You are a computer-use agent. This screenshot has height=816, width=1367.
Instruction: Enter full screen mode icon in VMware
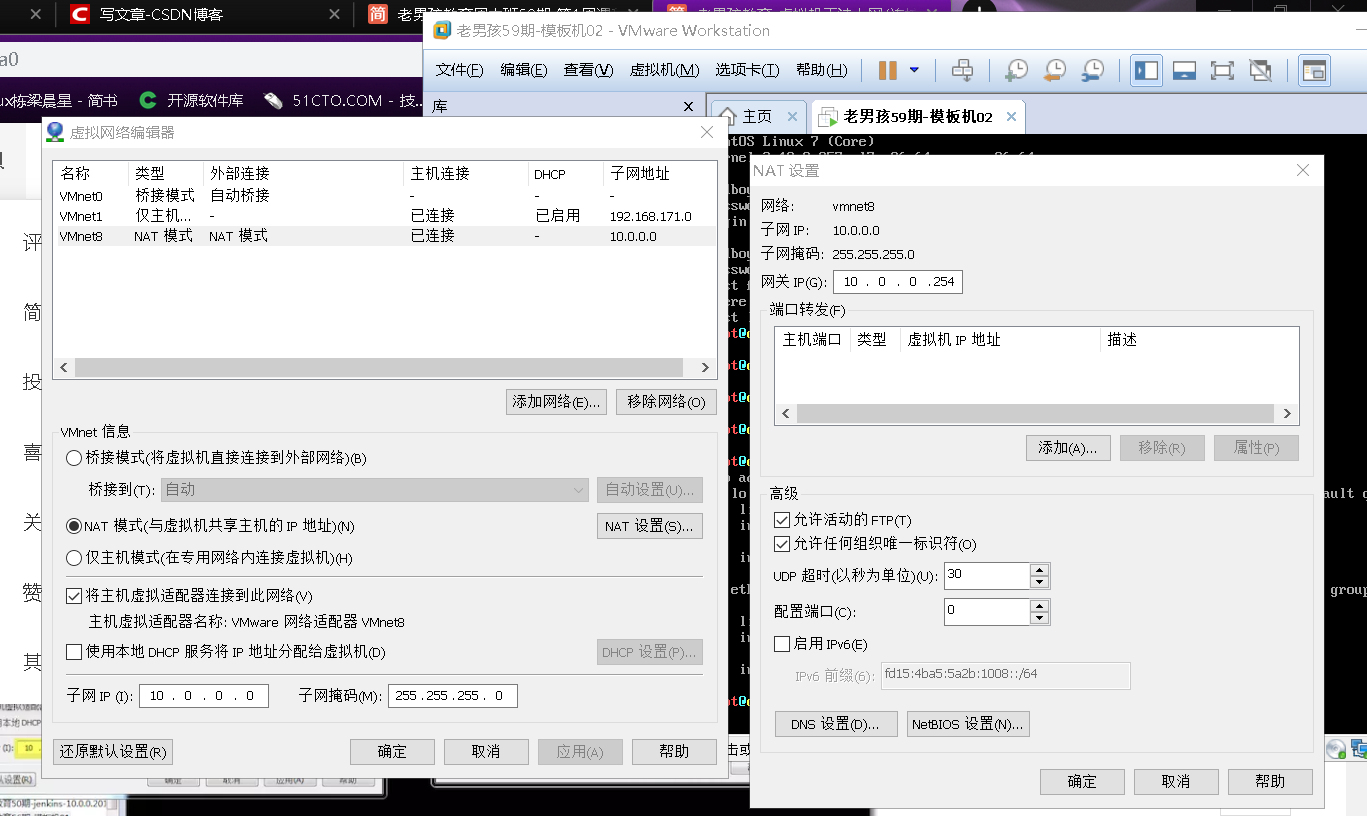click(x=1222, y=70)
